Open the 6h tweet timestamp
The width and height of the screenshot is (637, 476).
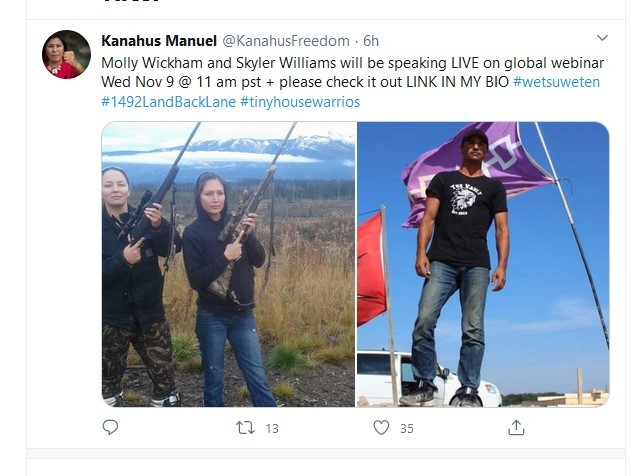coord(371,41)
